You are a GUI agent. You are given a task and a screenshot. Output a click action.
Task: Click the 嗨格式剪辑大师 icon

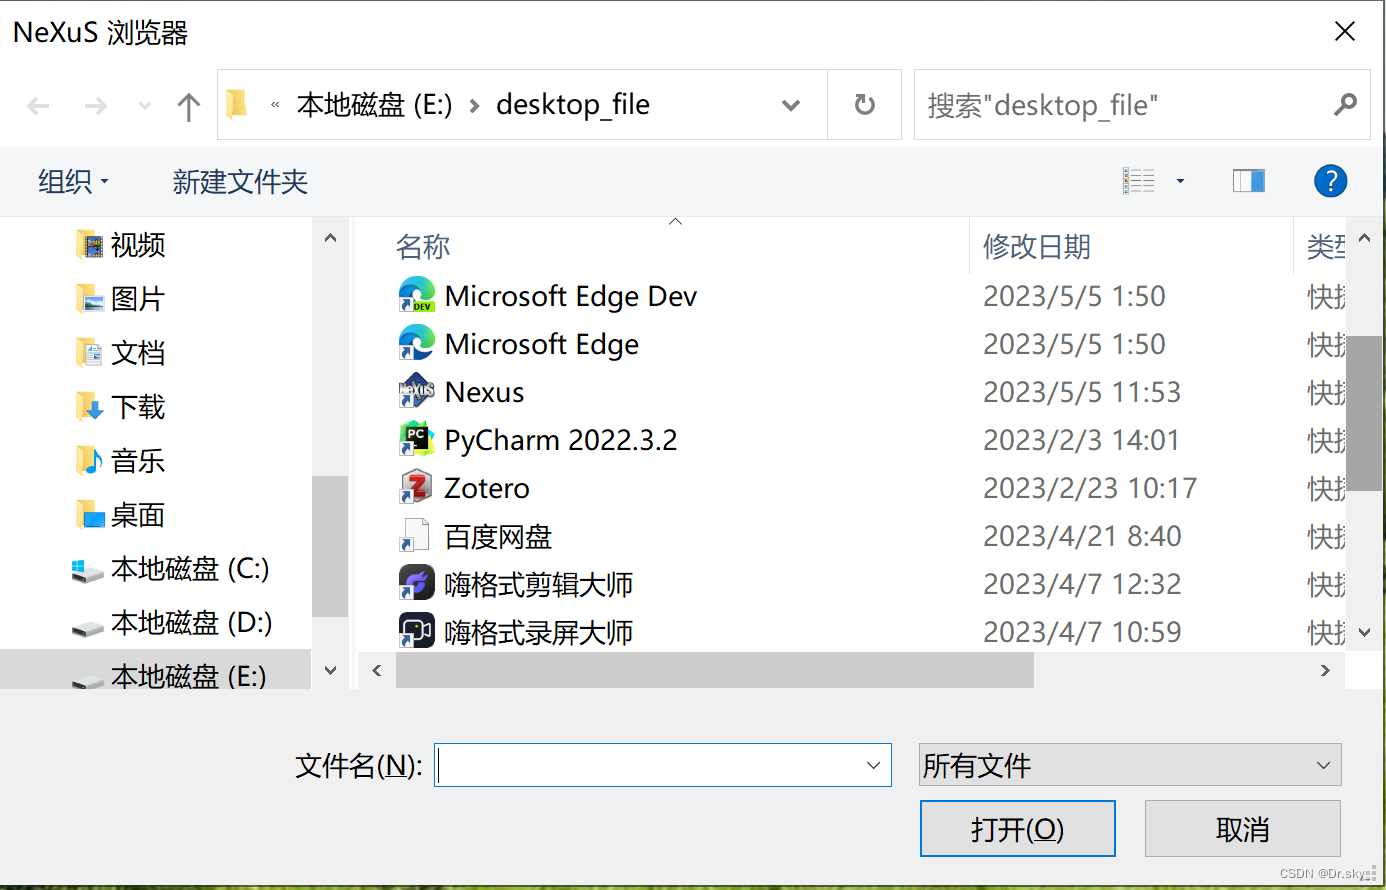(416, 584)
